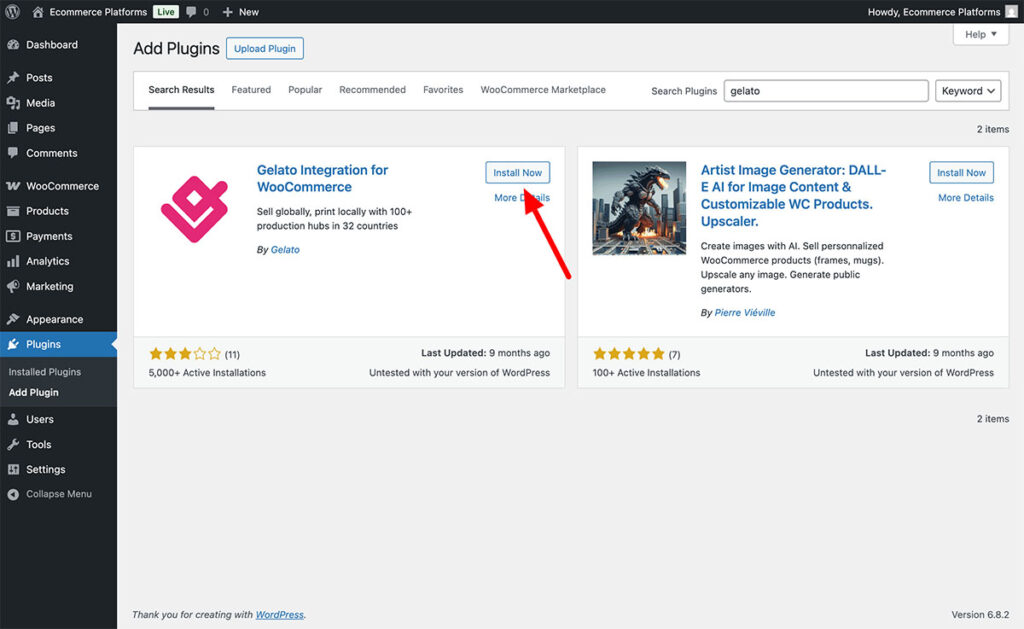The height and width of the screenshot is (629, 1024).
Task: Open Appearance paintbrush icon in sidebar
Action: coord(13,320)
